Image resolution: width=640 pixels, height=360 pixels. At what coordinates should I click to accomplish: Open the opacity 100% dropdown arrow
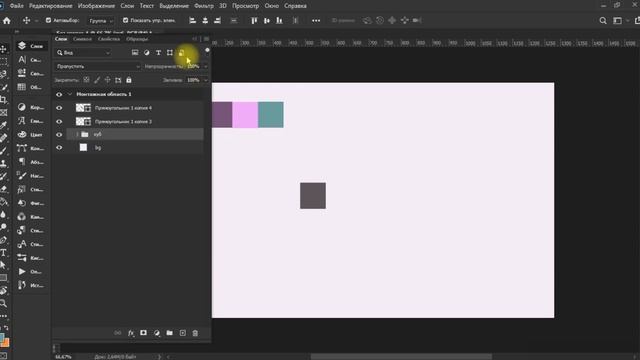coord(205,66)
